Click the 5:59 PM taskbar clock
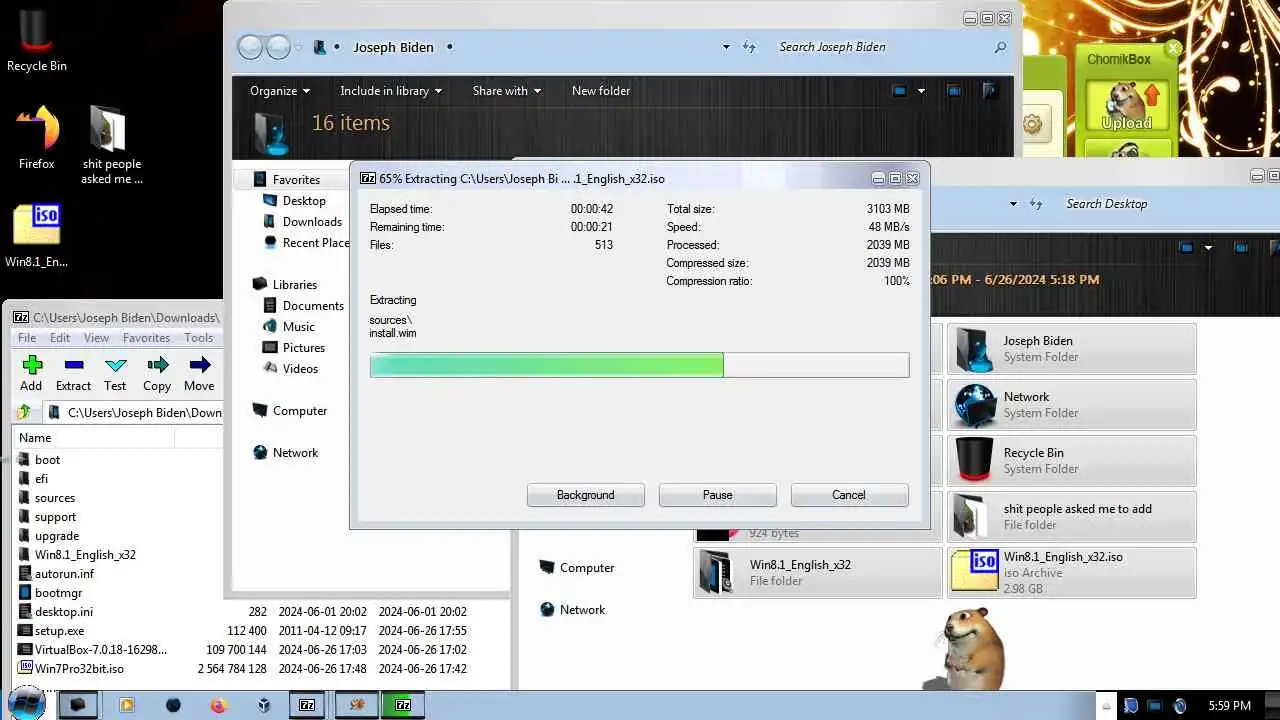The width and height of the screenshot is (1280, 720). click(x=1229, y=706)
